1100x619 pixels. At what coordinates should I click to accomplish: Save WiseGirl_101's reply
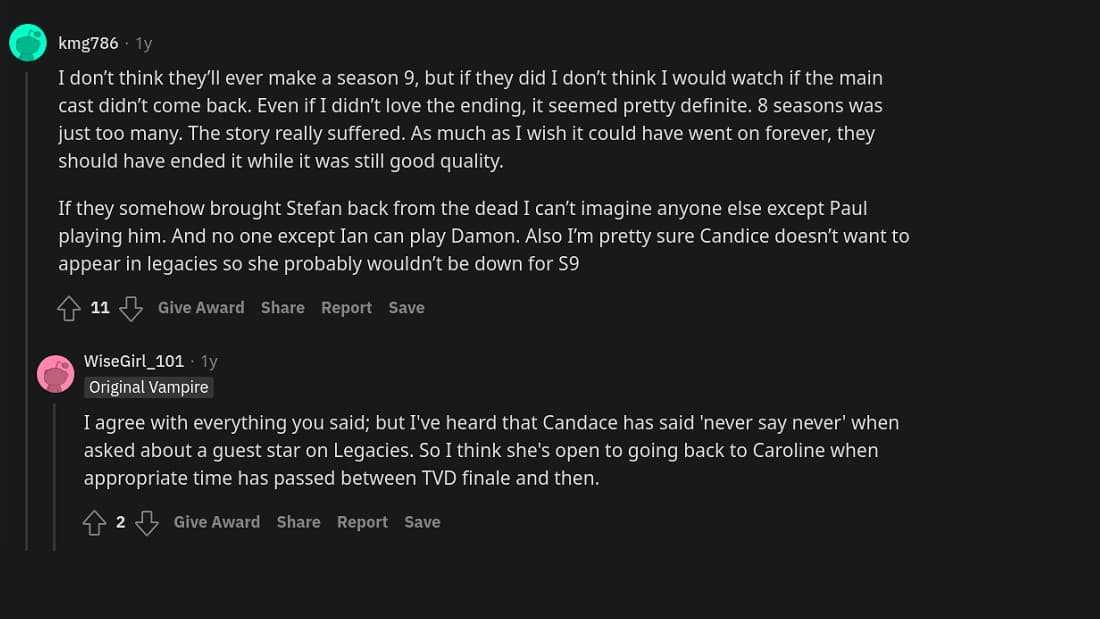pyautogui.click(x=422, y=522)
